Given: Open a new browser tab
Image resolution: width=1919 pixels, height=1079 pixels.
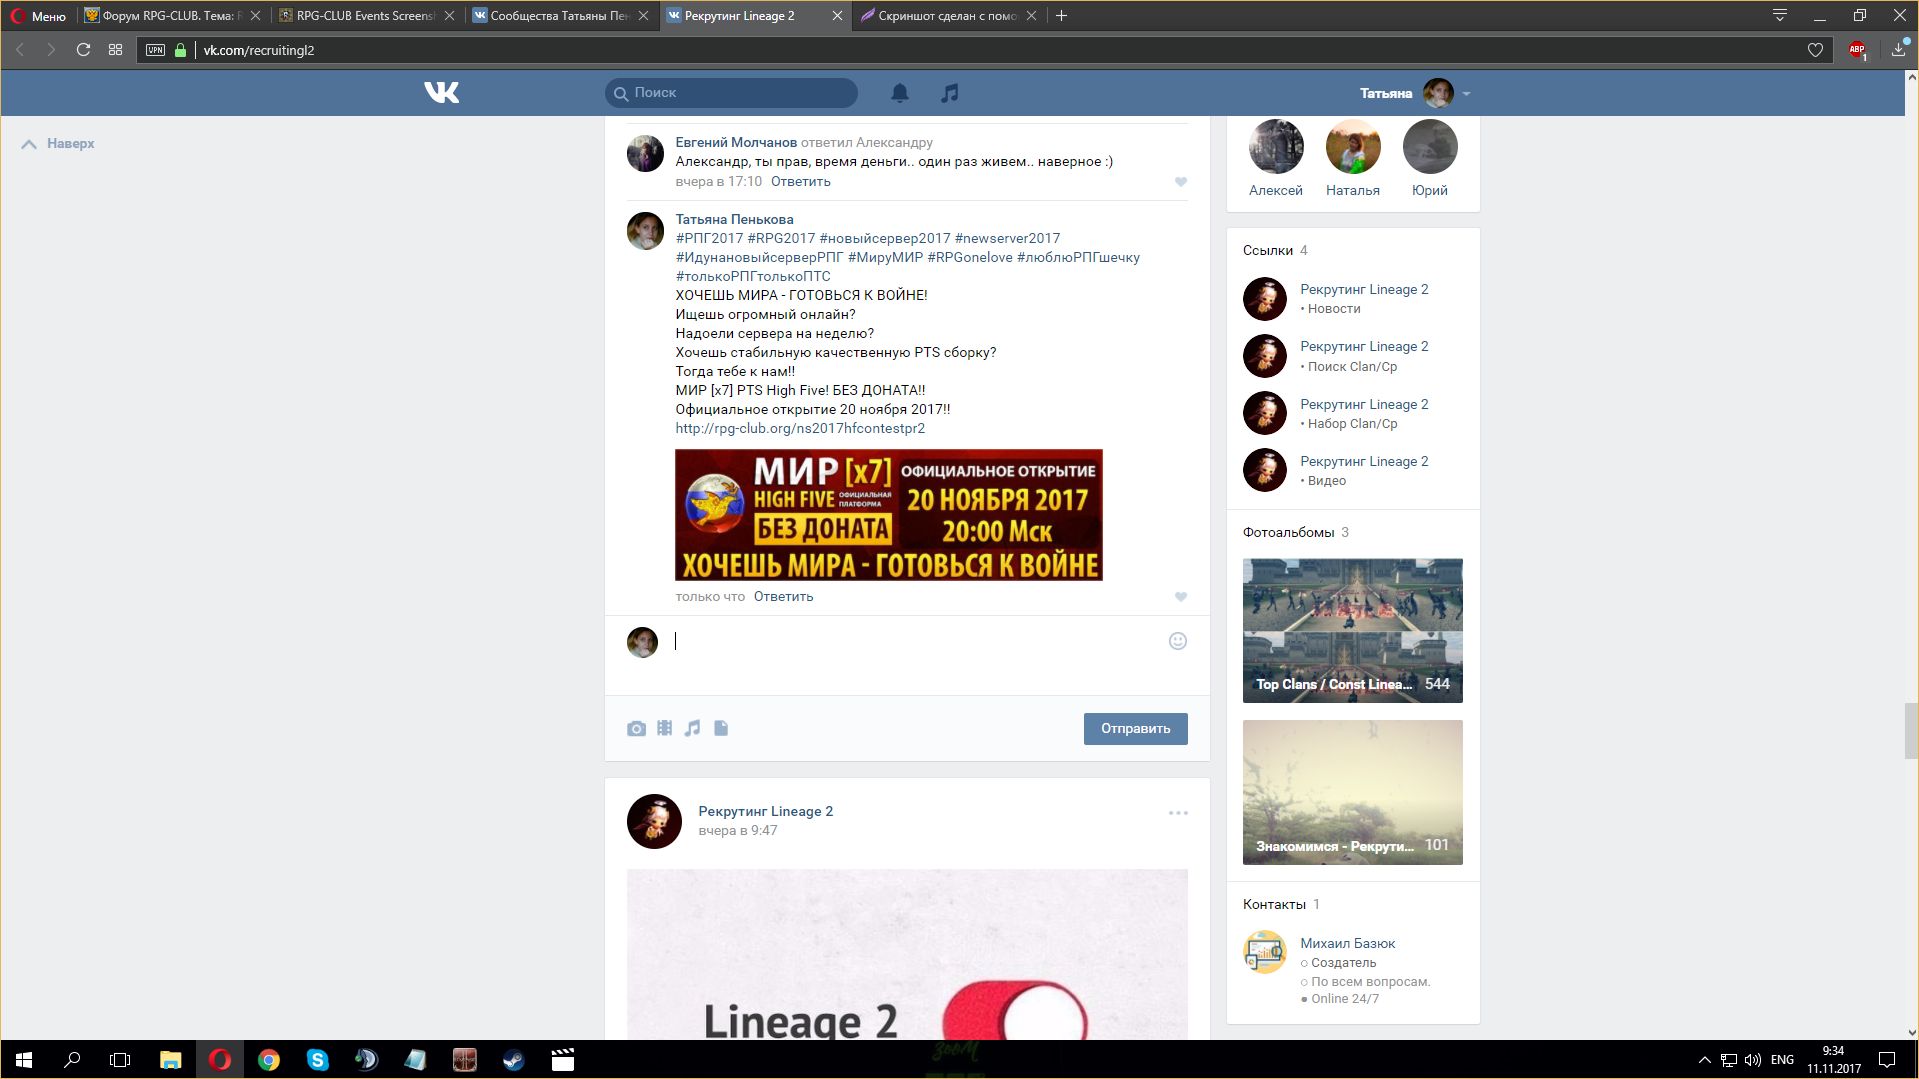Looking at the screenshot, I should [x=1062, y=16].
